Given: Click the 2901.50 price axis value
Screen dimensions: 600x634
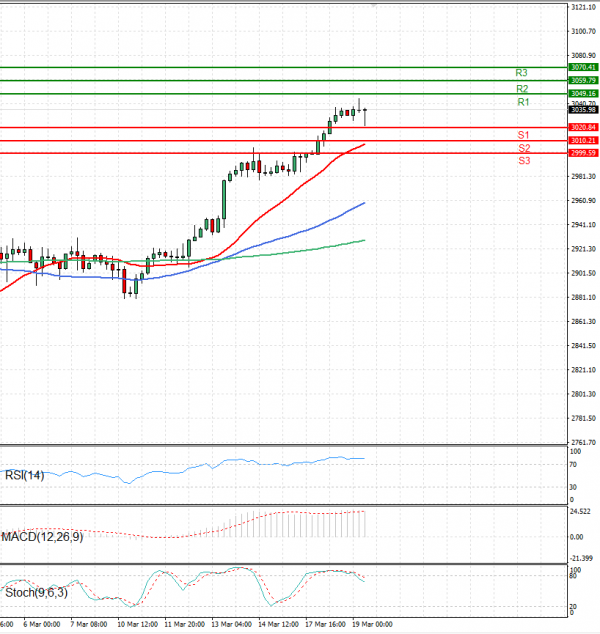Looking at the screenshot, I should (x=583, y=273).
